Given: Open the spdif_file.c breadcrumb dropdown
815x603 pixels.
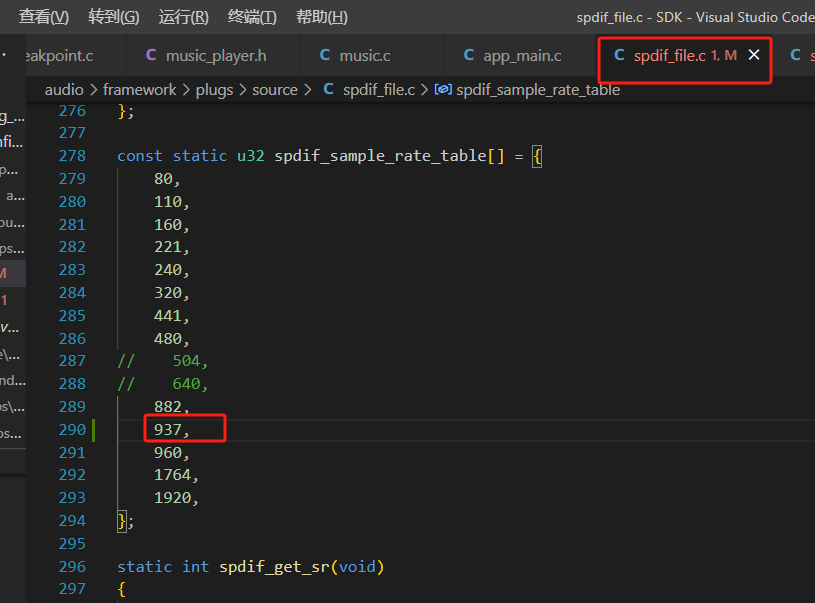Looking at the screenshot, I should point(379,90).
